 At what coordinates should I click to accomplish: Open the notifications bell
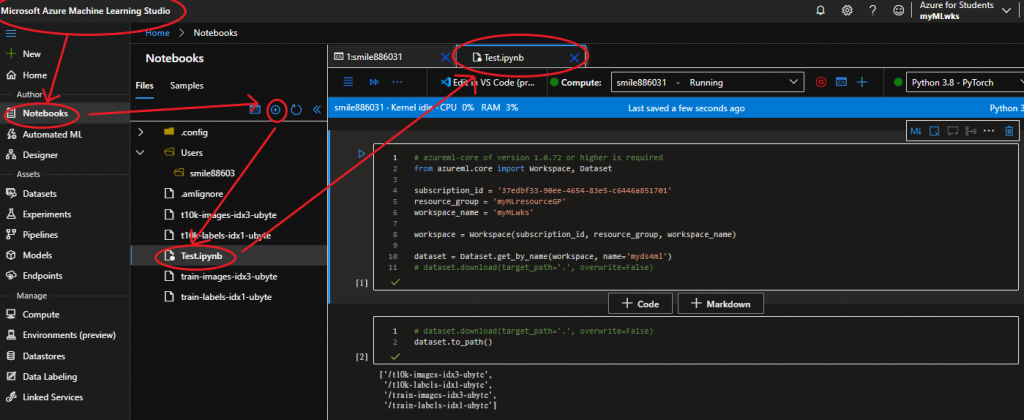tap(821, 10)
